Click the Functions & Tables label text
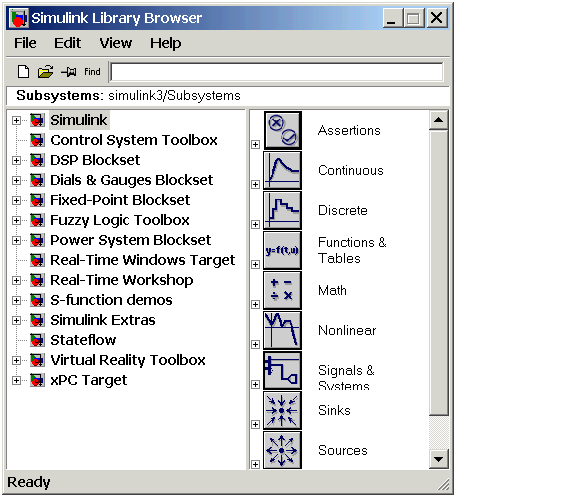580x498 pixels. click(x=352, y=250)
